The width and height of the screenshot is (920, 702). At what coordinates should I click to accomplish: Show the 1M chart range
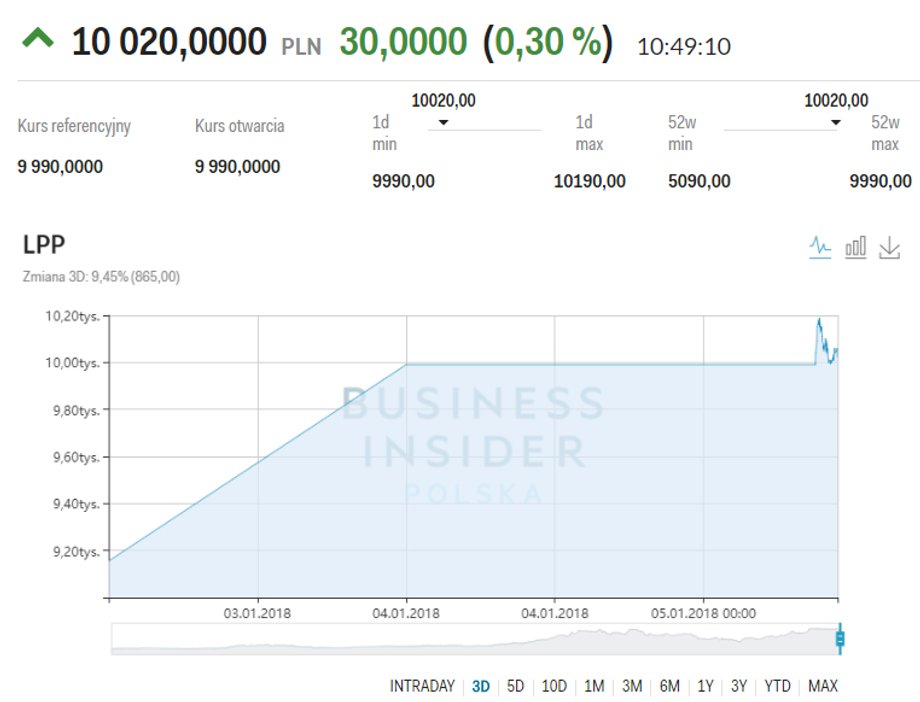tap(594, 686)
